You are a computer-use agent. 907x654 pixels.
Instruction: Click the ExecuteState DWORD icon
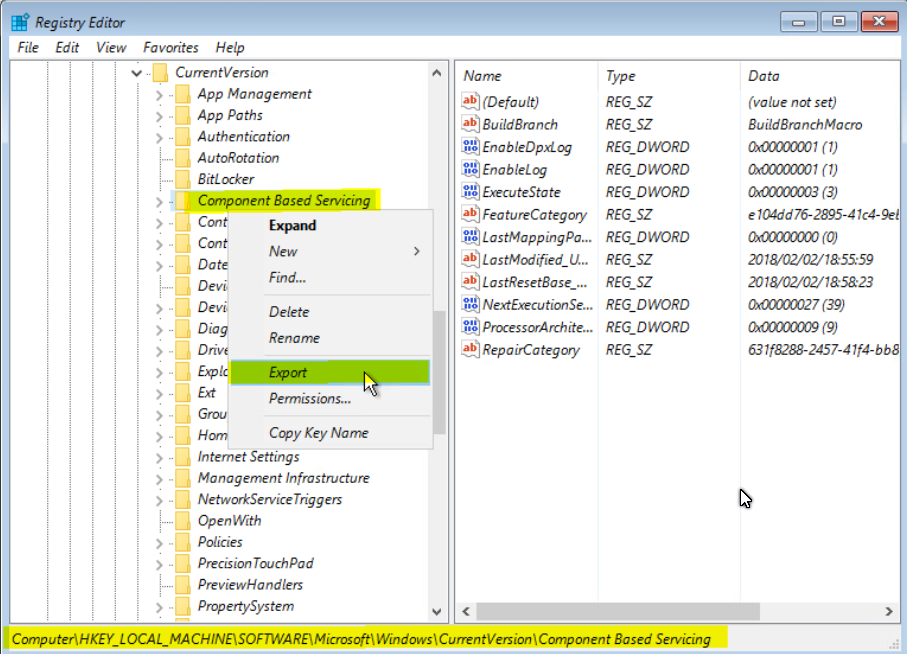(470, 191)
